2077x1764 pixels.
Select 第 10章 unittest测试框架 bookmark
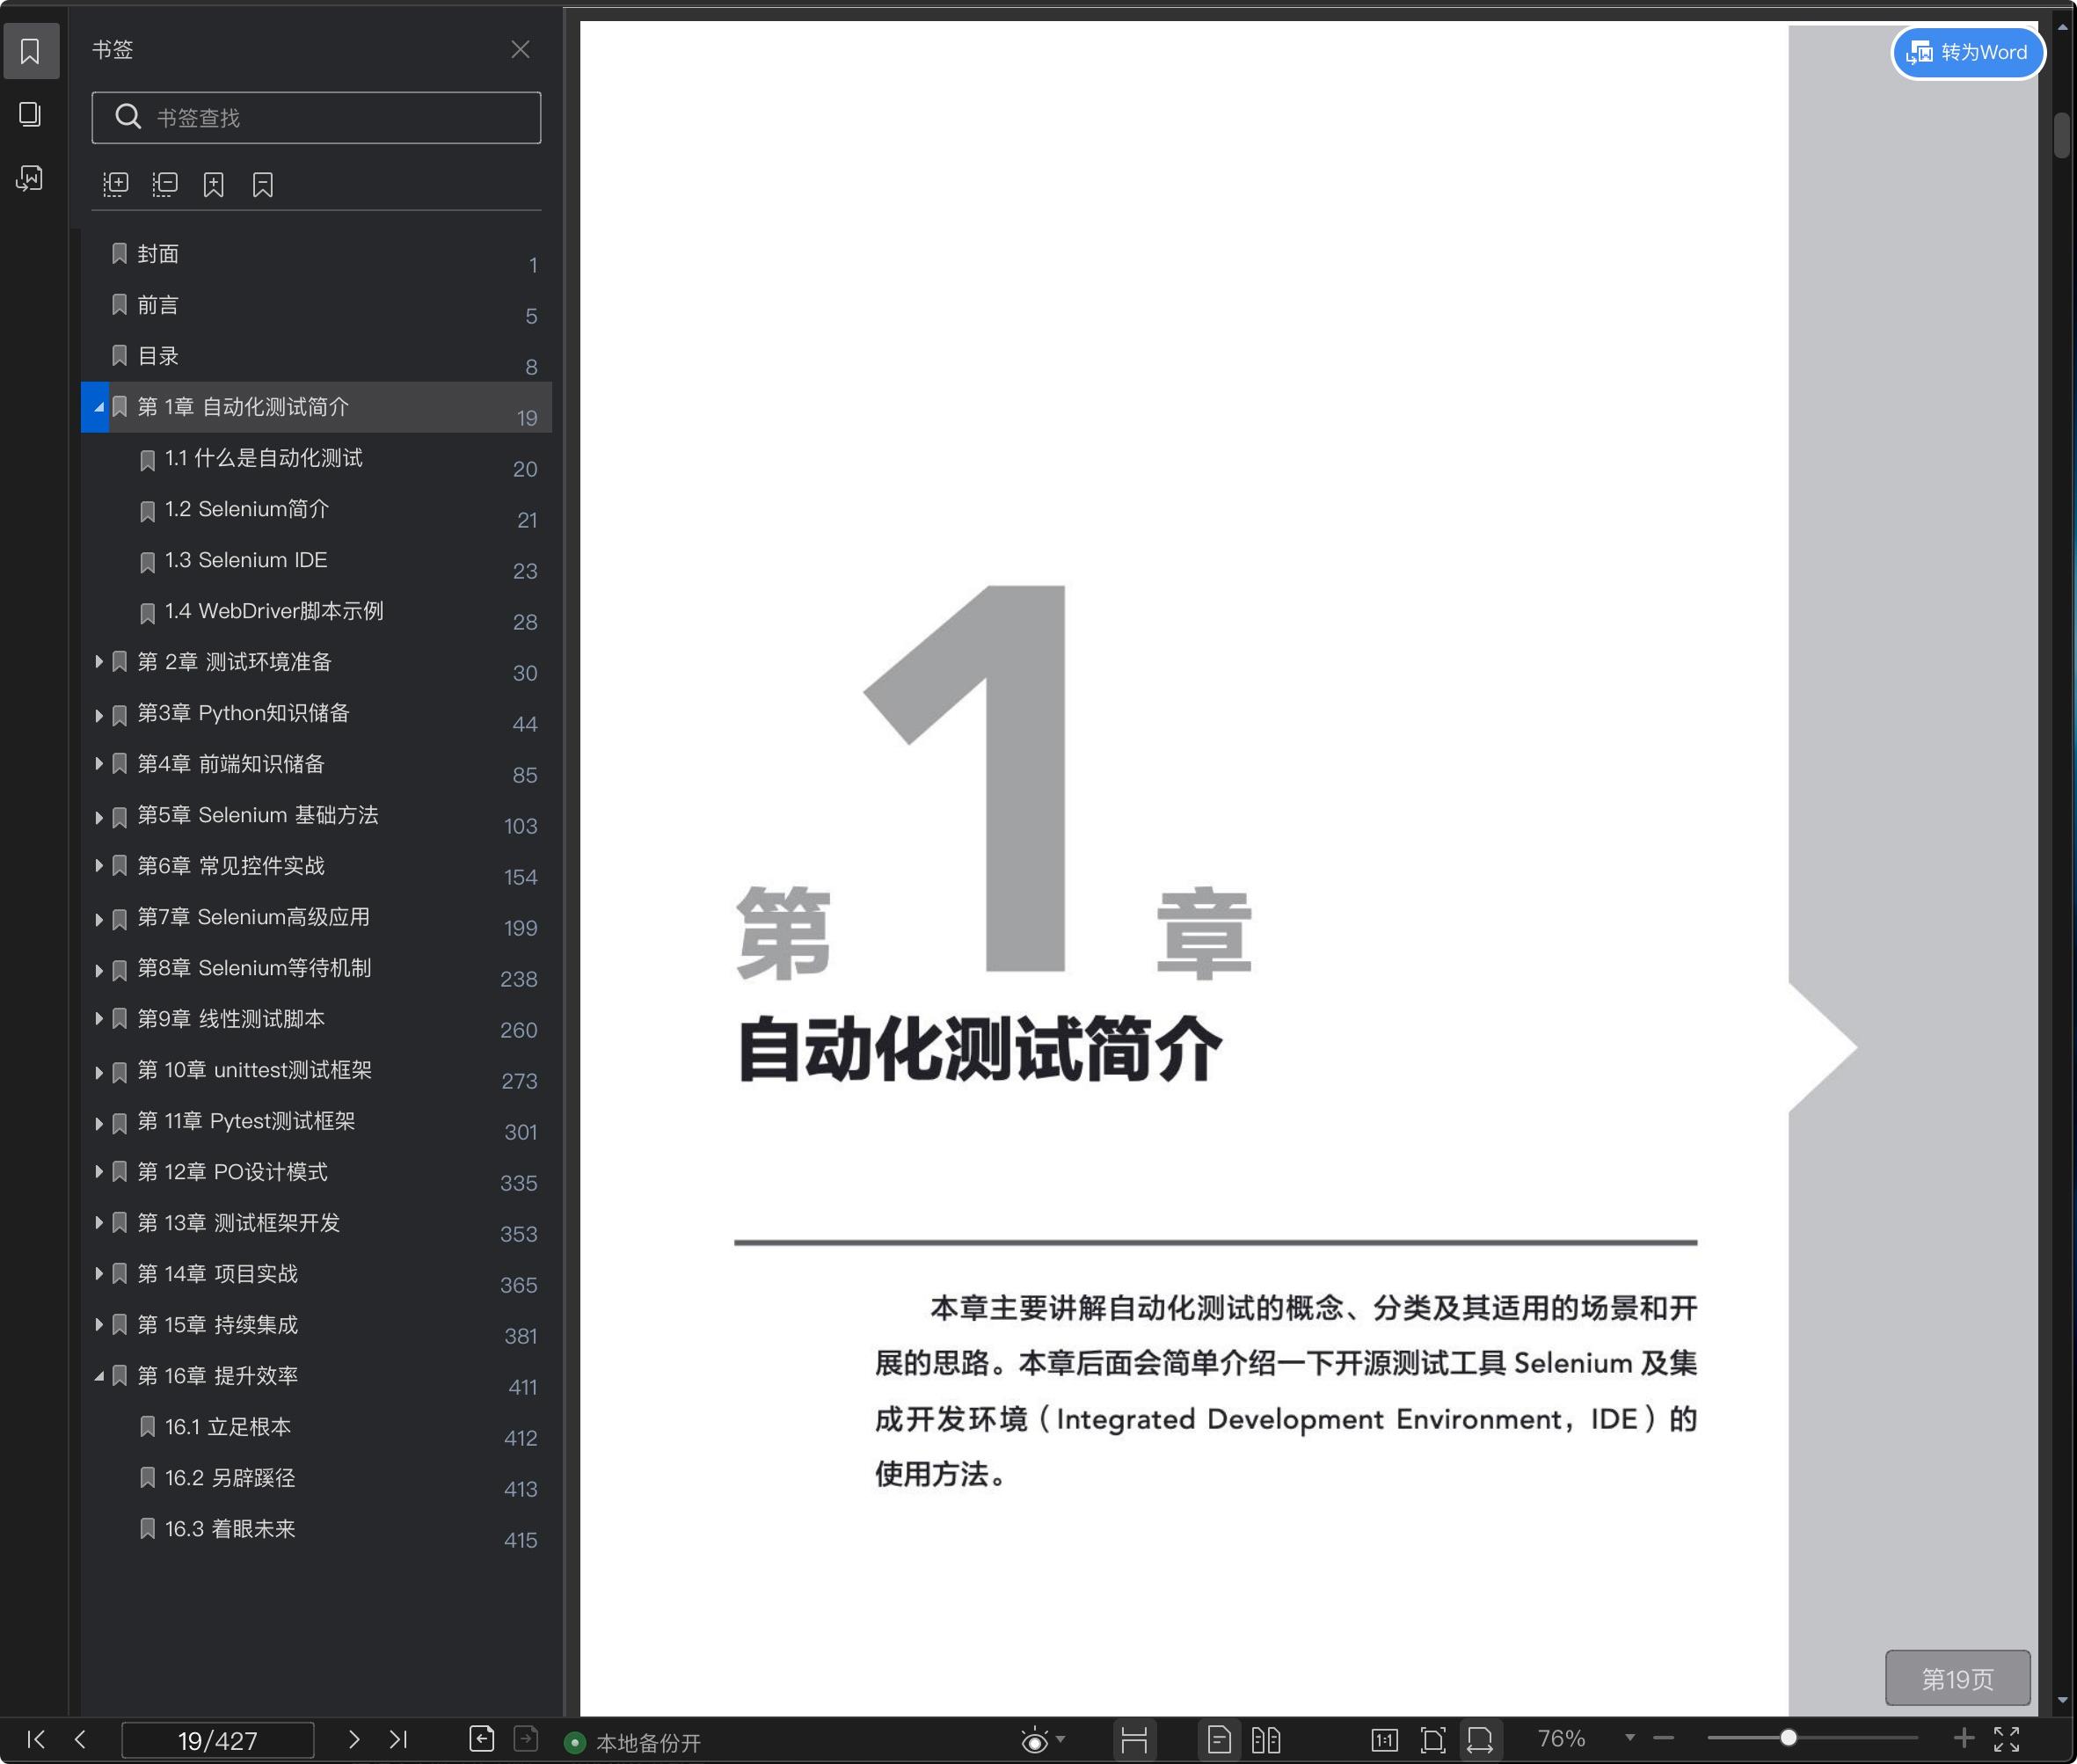click(316, 1070)
